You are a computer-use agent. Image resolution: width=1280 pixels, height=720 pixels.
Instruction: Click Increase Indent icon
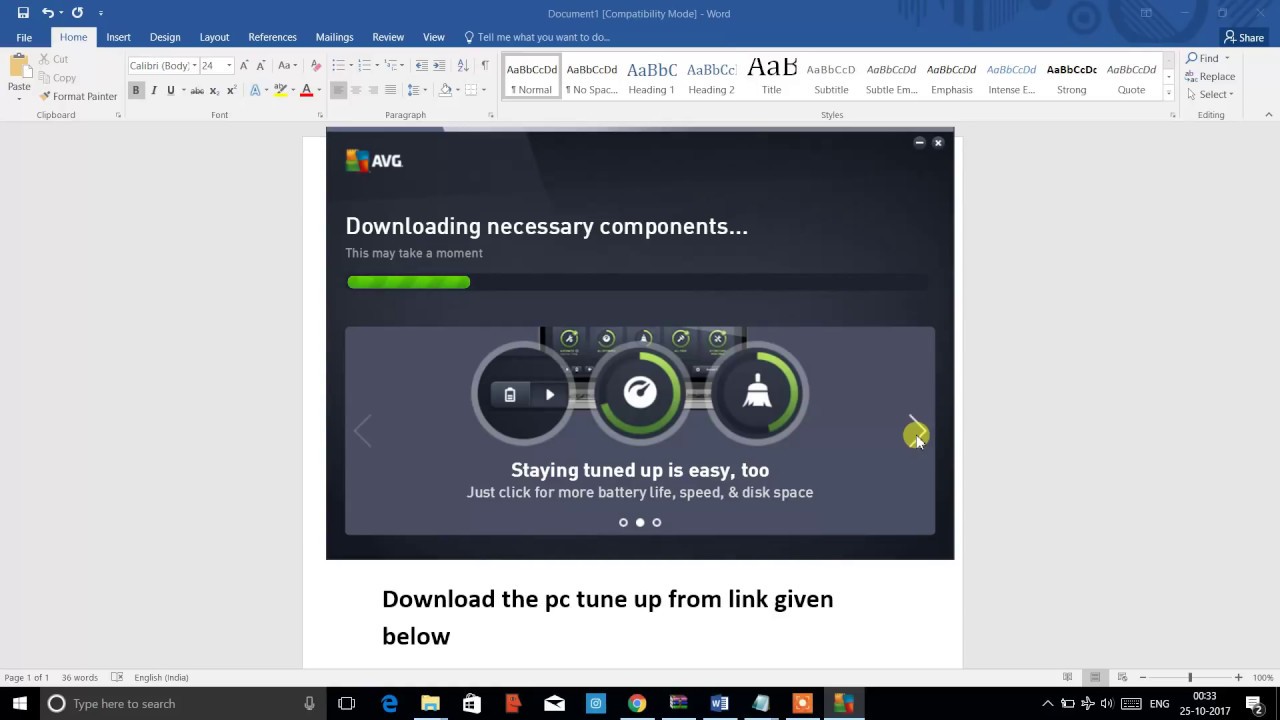coord(439,65)
